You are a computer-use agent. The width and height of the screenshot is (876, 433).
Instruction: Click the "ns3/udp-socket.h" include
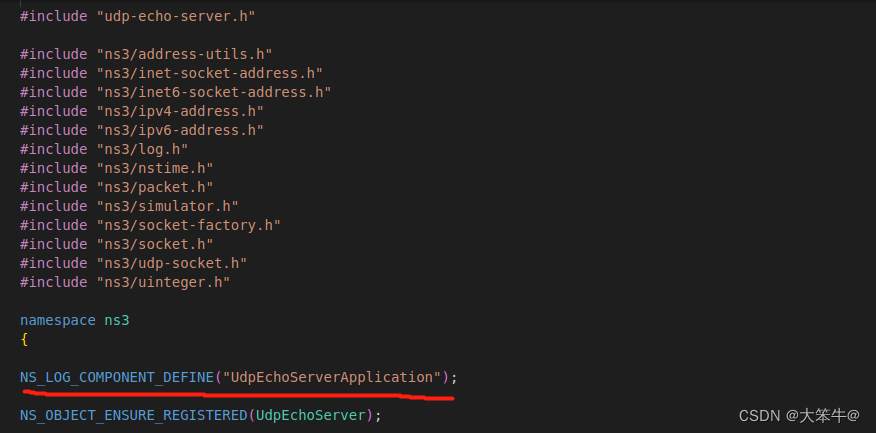coord(172,263)
